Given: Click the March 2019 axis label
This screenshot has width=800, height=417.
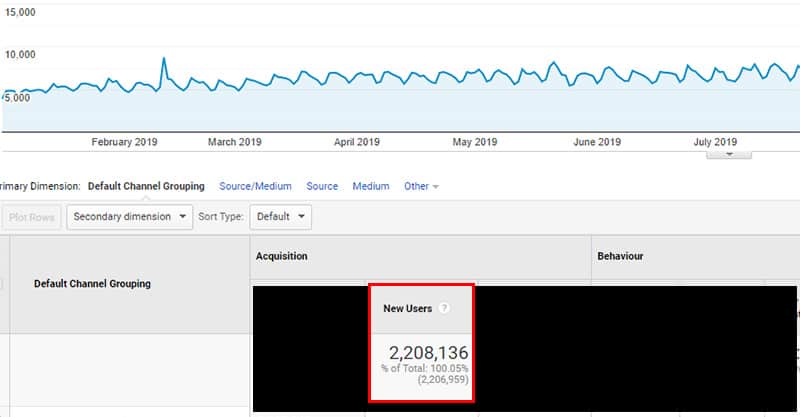Looking at the screenshot, I should (235, 142).
